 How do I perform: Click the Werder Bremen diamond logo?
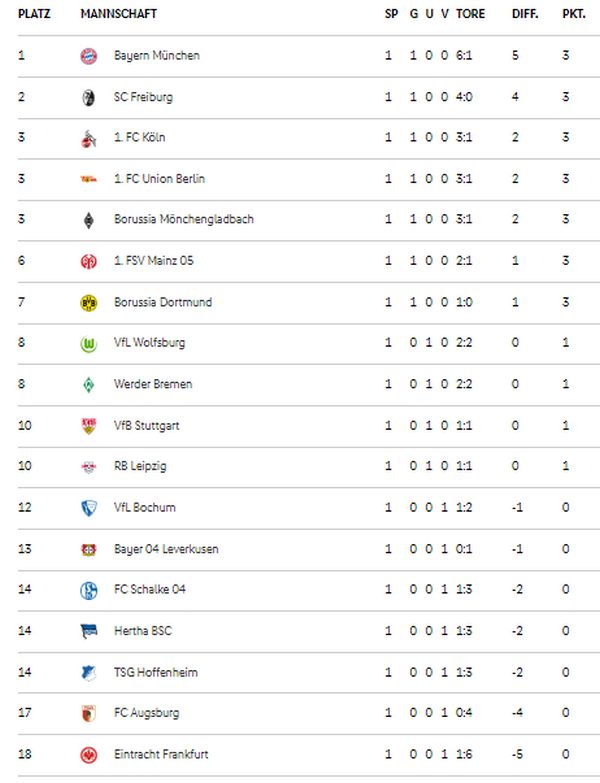(88, 385)
